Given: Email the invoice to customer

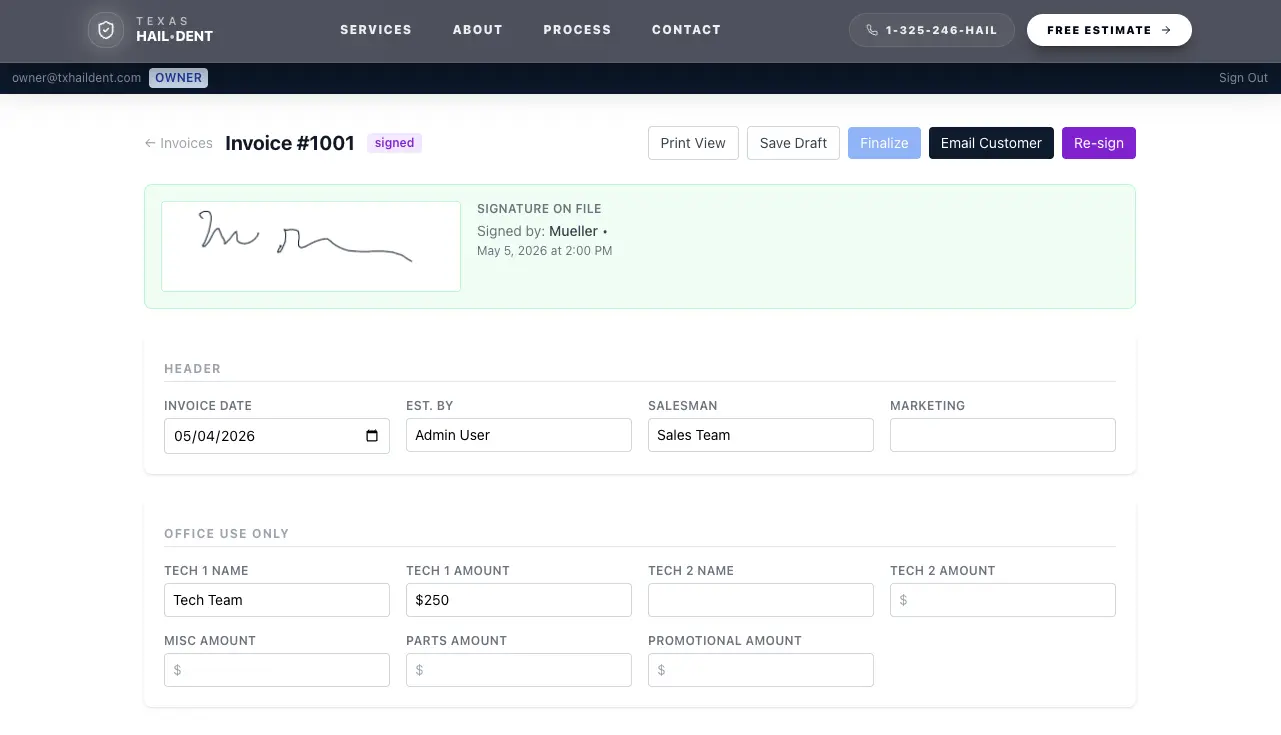Looking at the screenshot, I should point(991,143).
